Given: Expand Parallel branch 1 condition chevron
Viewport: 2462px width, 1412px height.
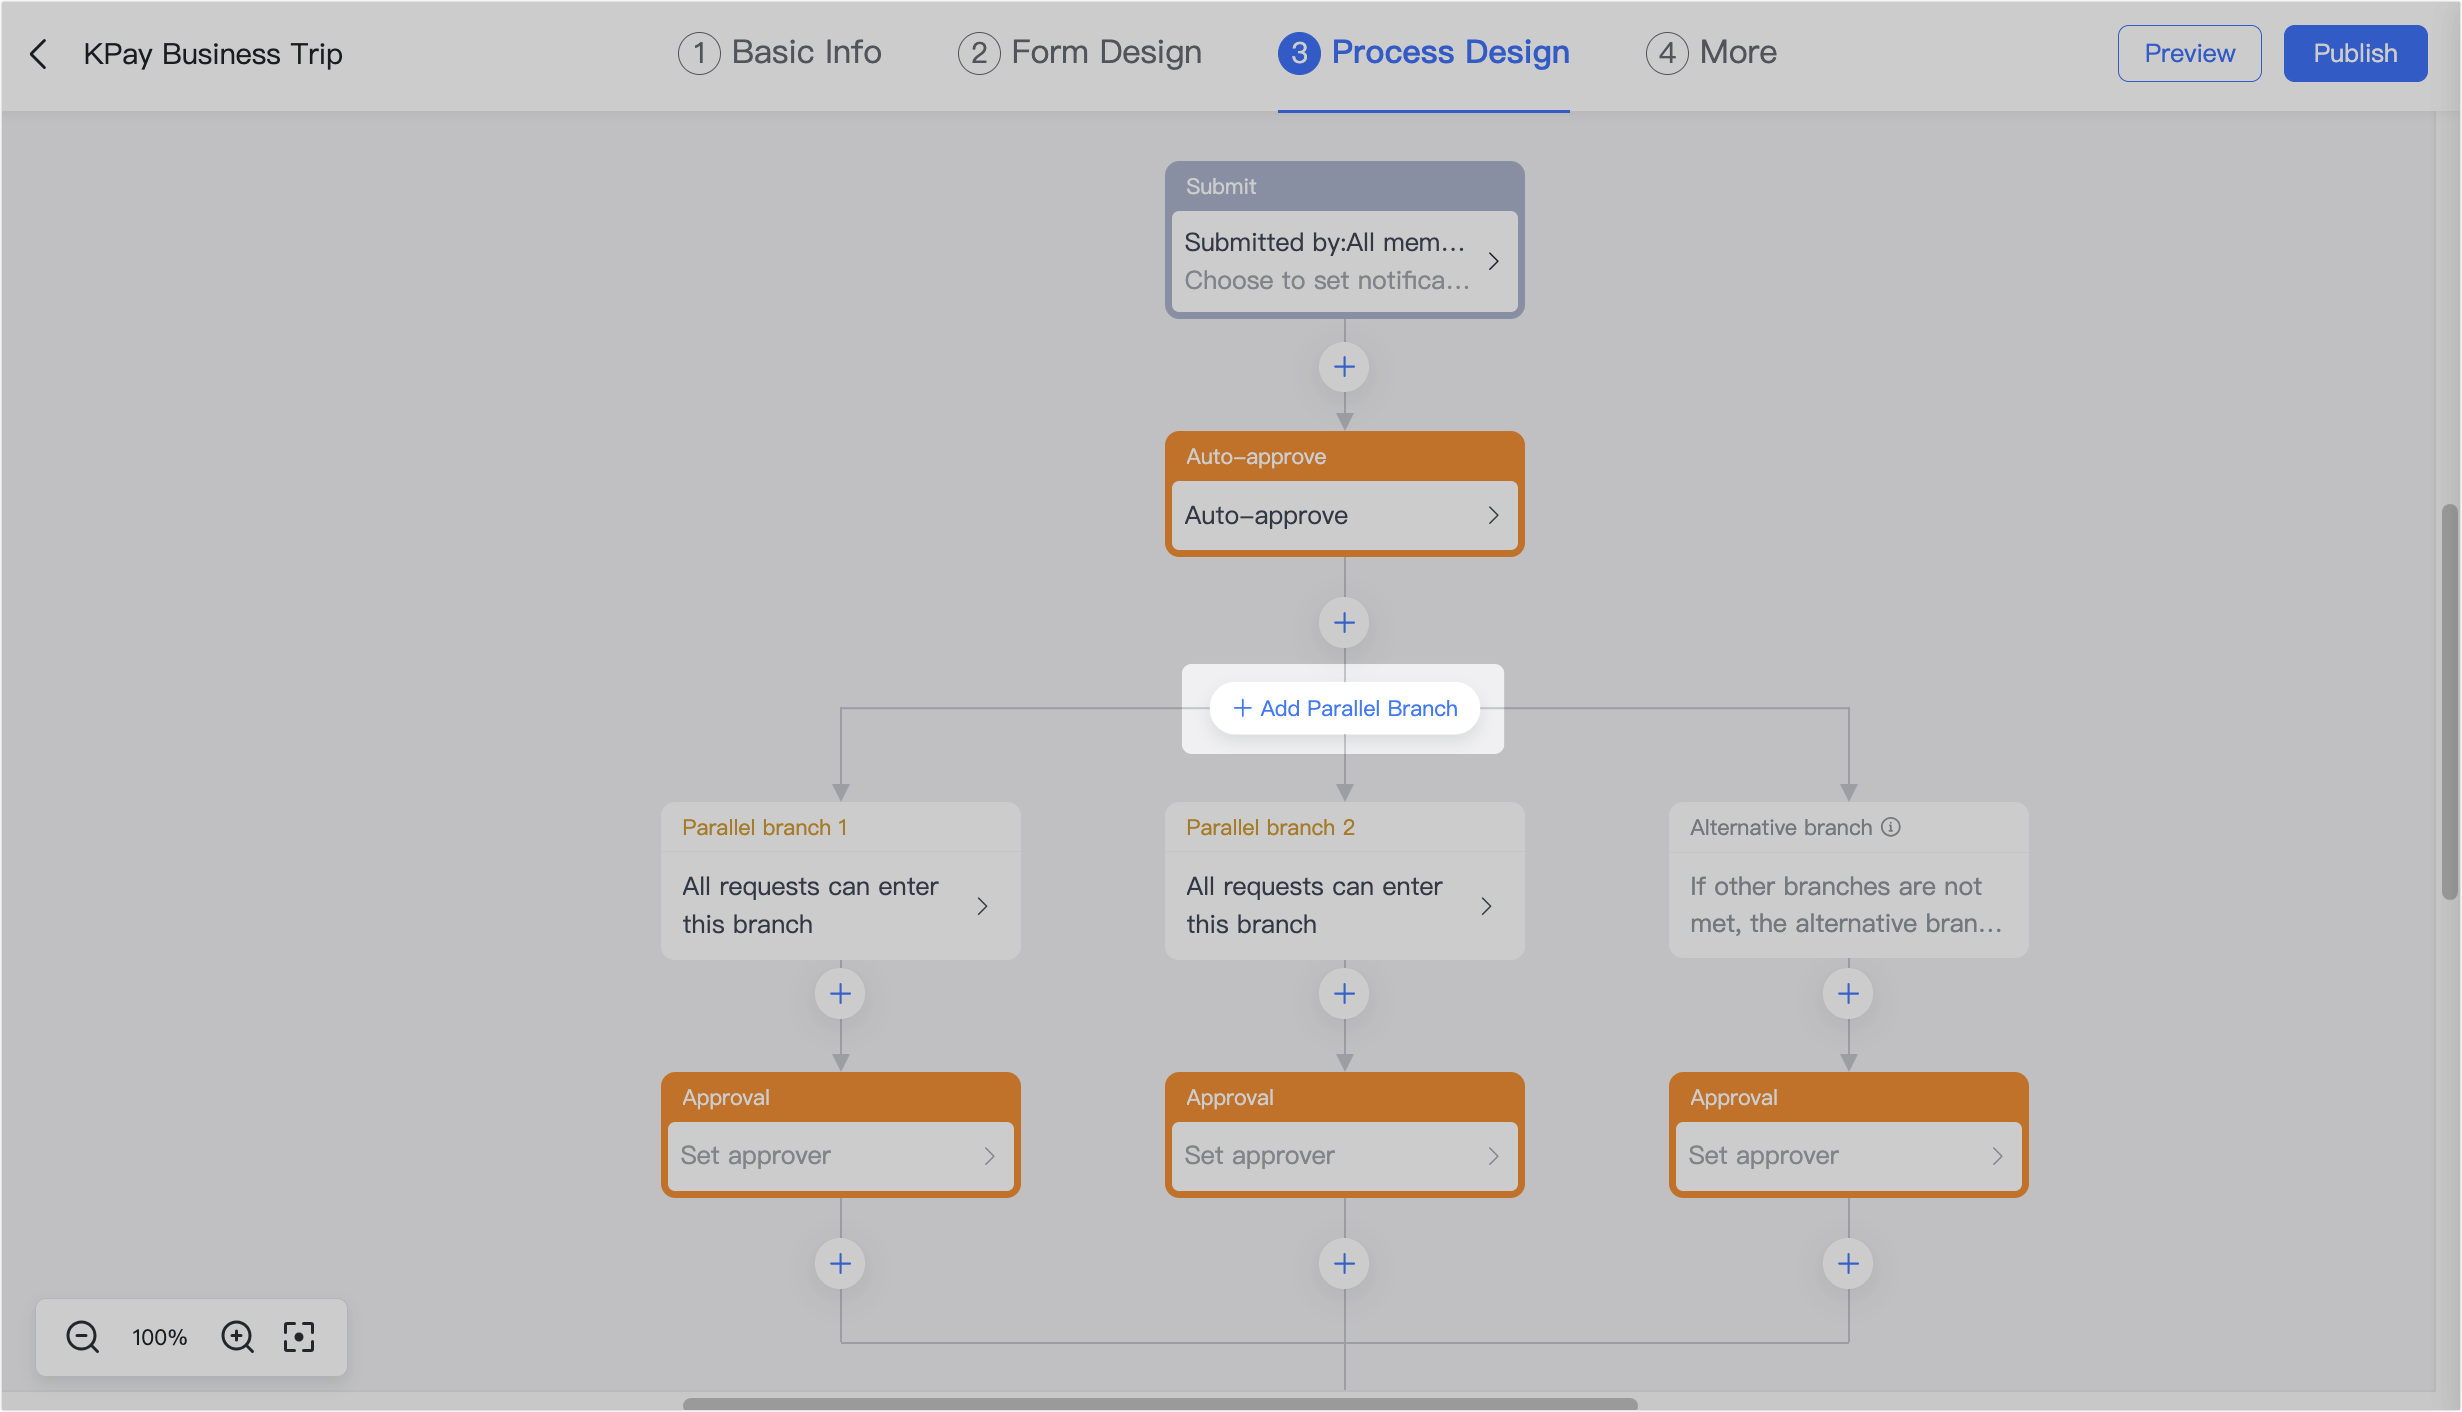Looking at the screenshot, I should [x=982, y=905].
